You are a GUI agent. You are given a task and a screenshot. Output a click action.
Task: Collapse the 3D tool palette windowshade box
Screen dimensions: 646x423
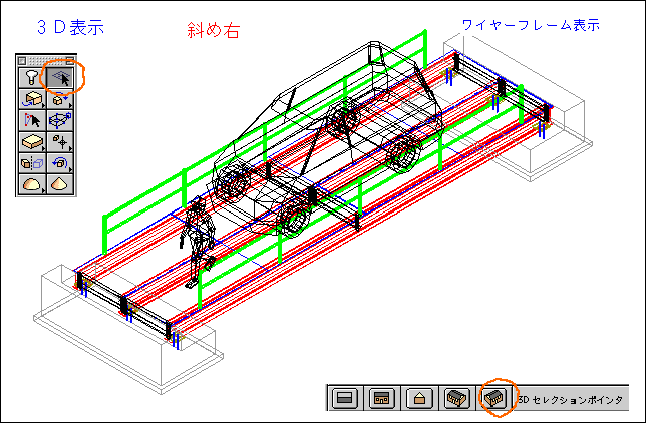(70, 61)
